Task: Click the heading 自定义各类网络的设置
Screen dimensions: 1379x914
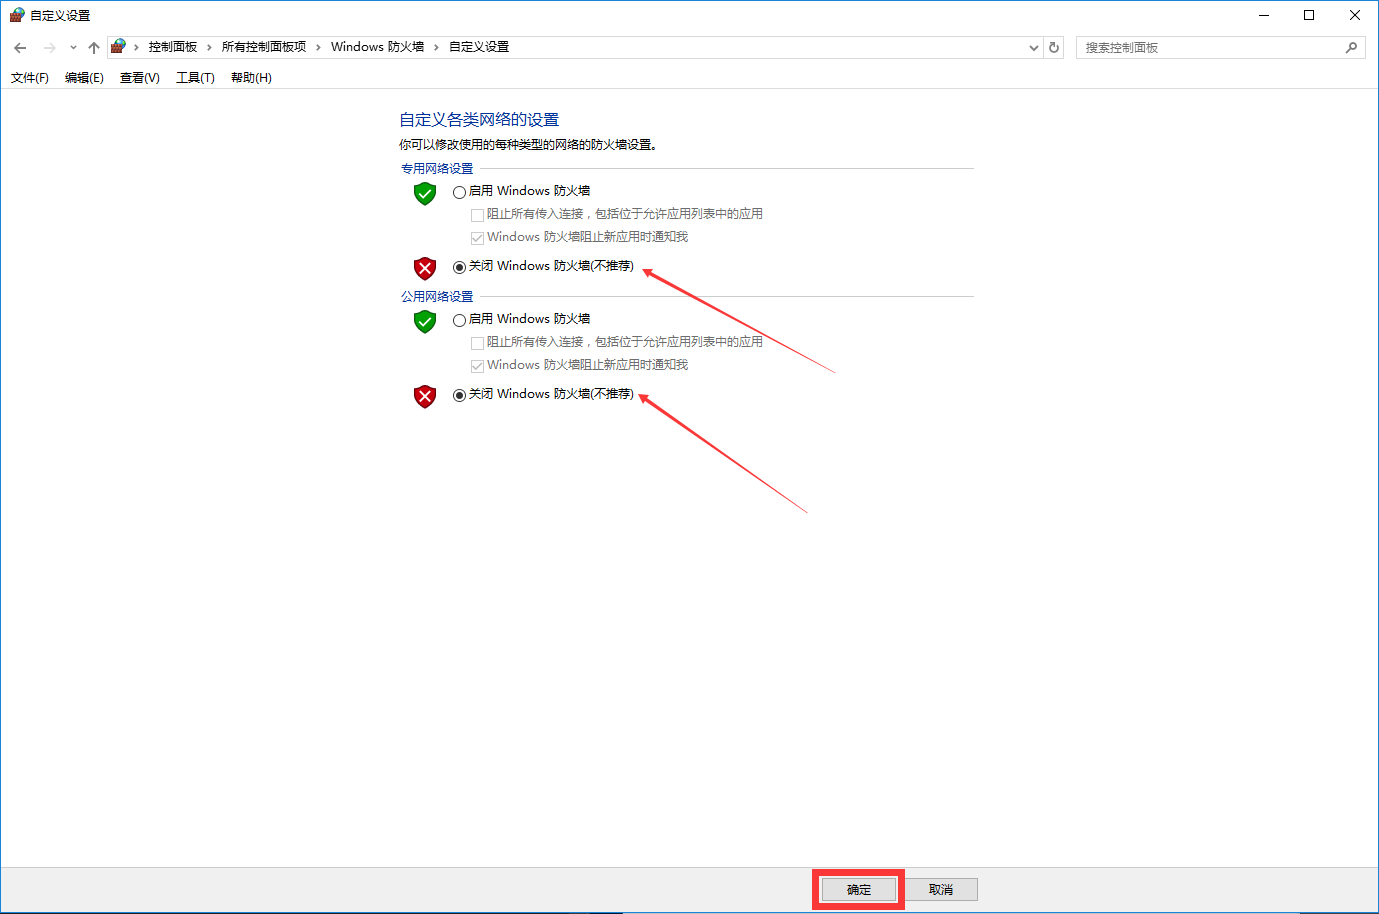Action: click(x=479, y=120)
